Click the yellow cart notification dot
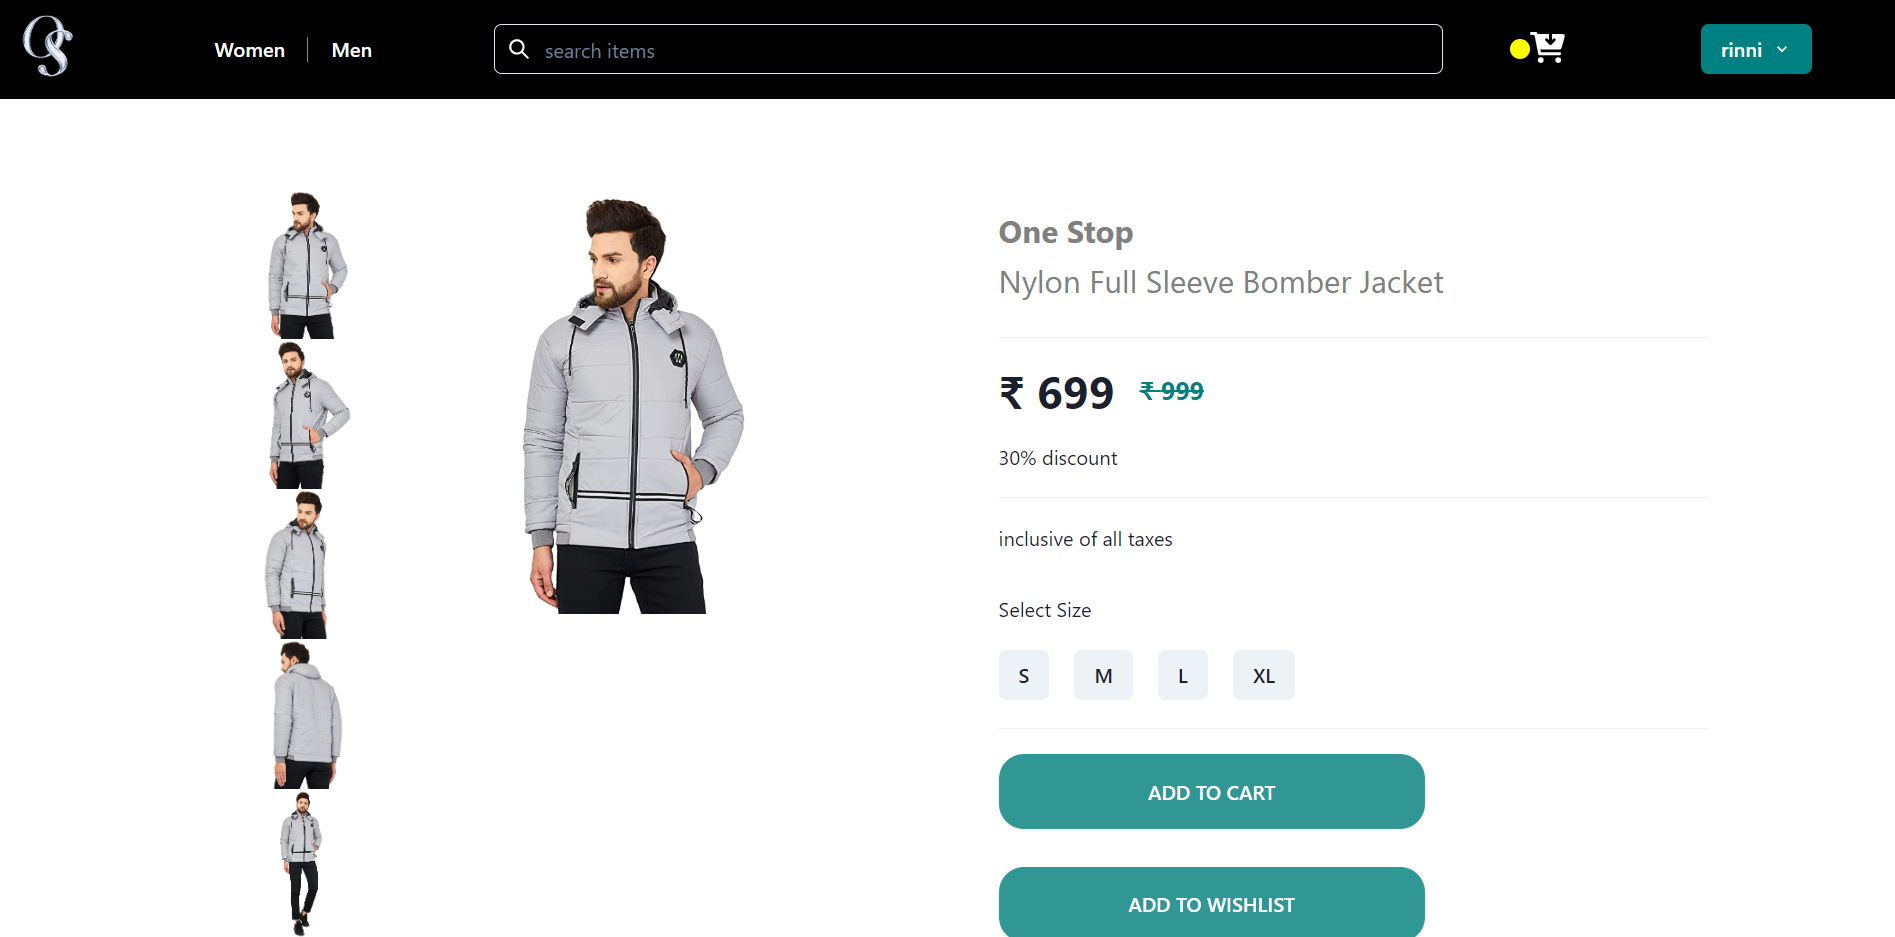1895x937 pixels. [x=1519, y=47]
